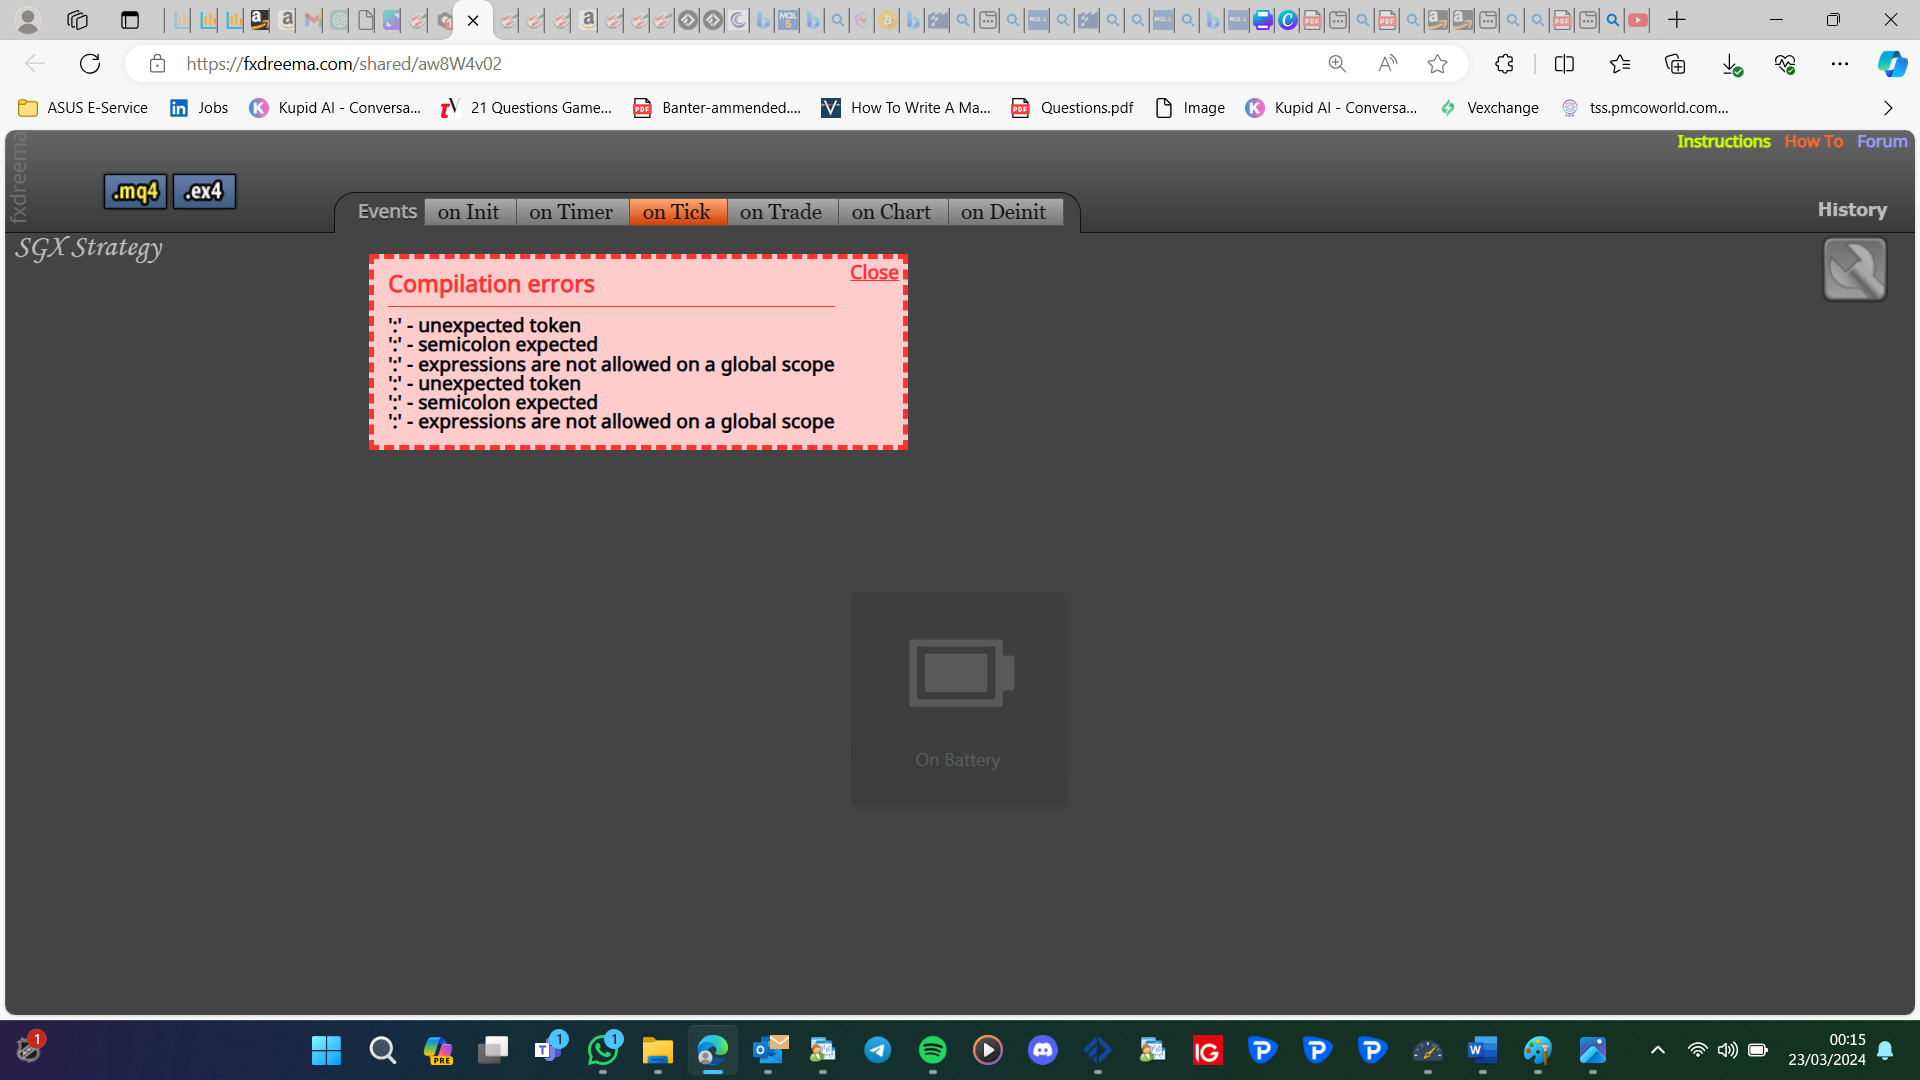The image size is (1920, 1080).
Task: Switch to the on Init event tab
Action: [469, 212]
